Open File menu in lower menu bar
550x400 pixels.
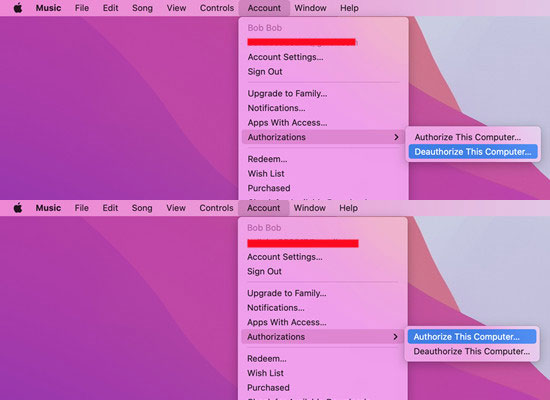[81, 208]
